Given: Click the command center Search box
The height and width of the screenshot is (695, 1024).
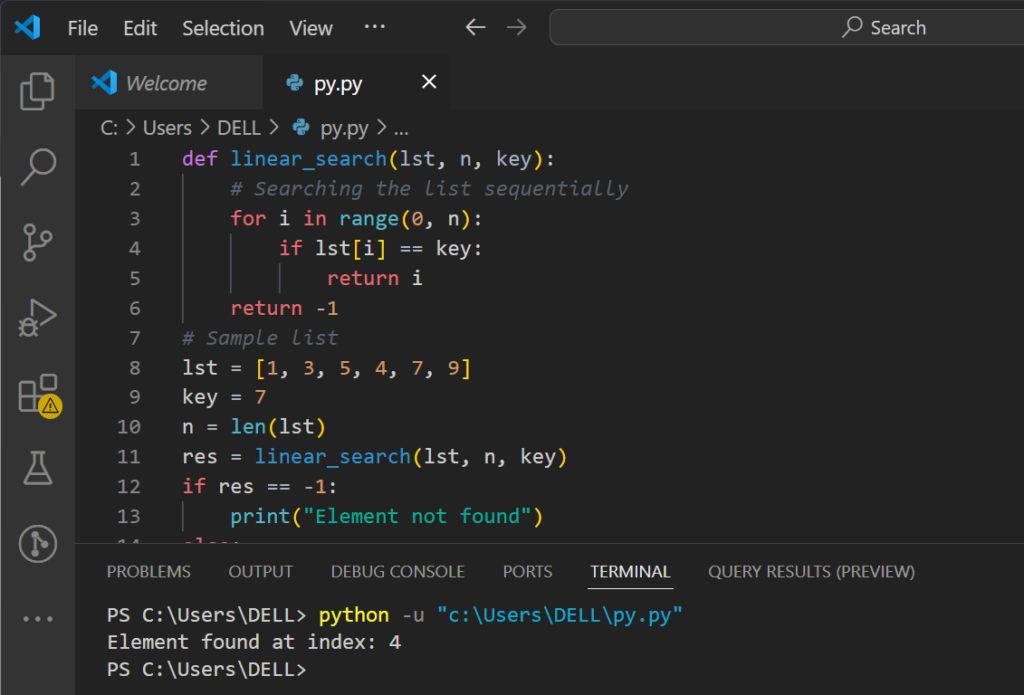Looking at the screenshot, I should click(787, 27).
